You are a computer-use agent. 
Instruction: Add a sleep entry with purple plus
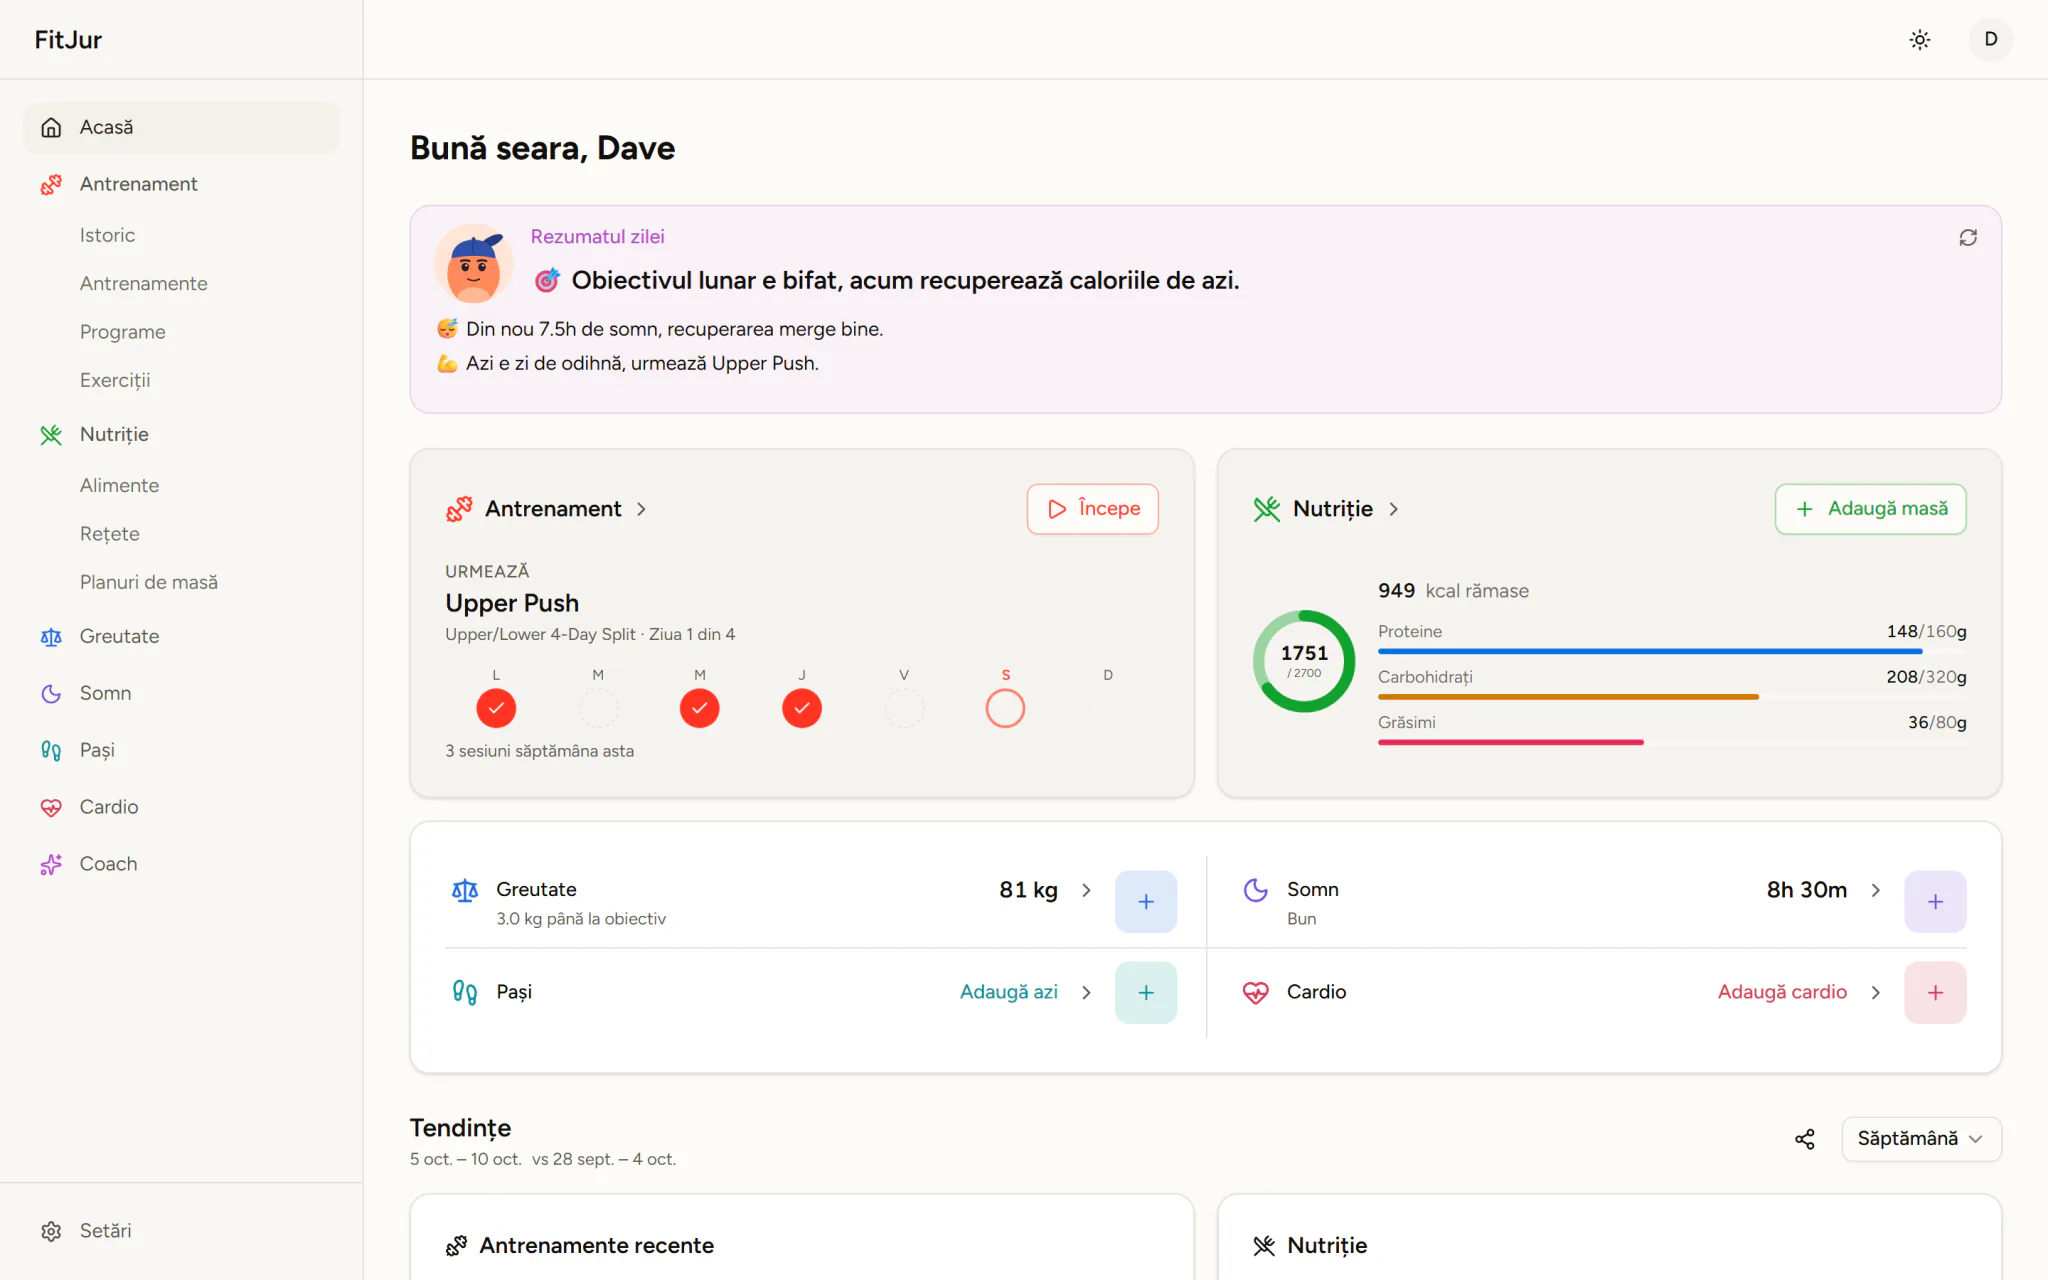point(1935,901)
